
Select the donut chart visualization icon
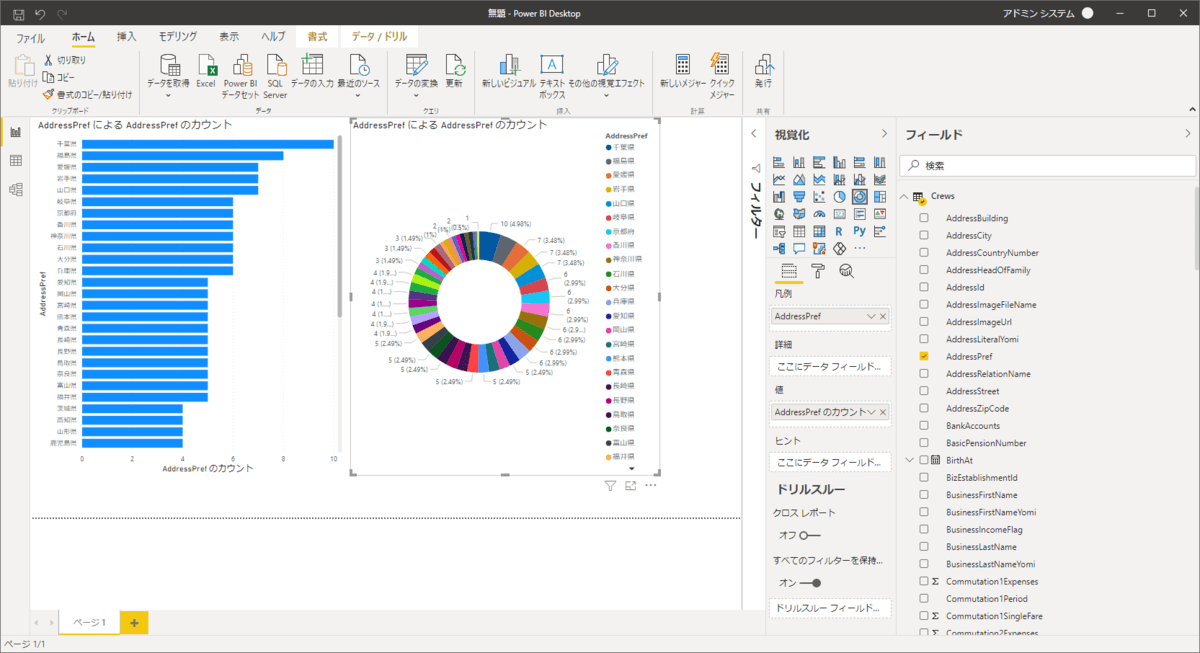click(x=860, y=197)
